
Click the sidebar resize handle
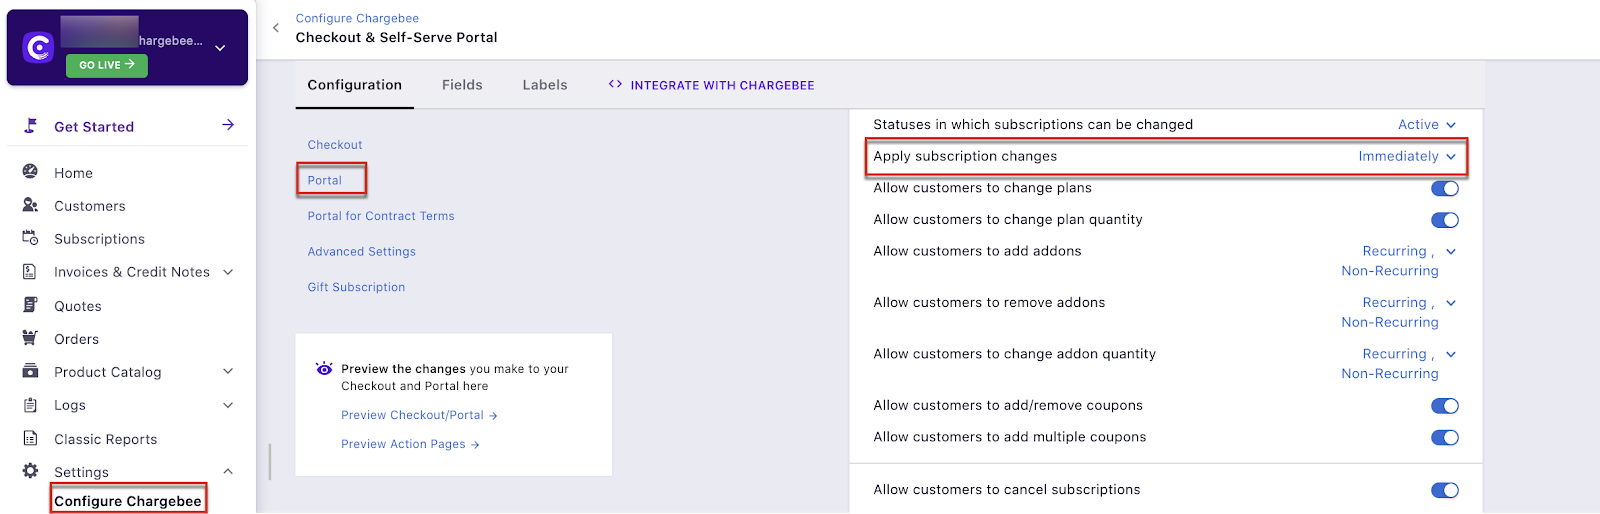tap(270, 462)
